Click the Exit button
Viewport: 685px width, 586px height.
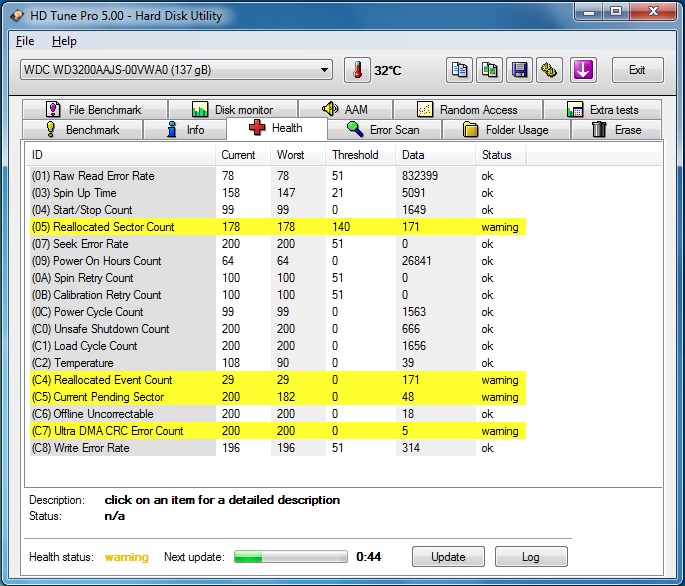point(637,70)
